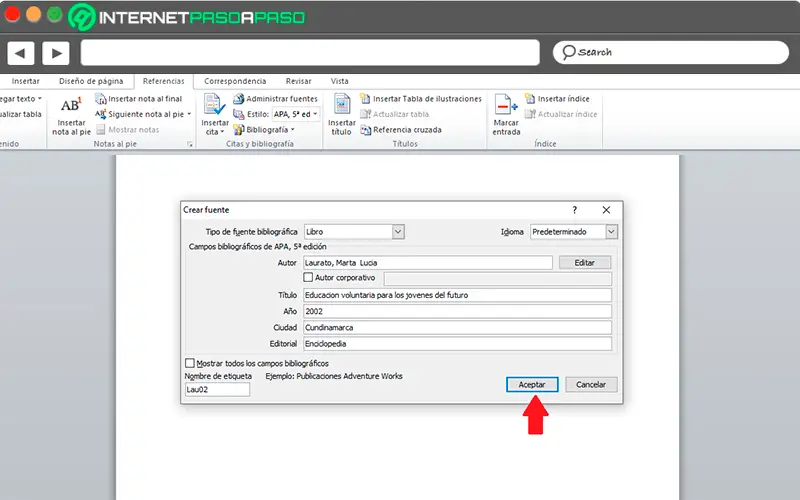Open Administrar fuentes
This screenshot has height=500, width=800.
[x=276, y=98]
